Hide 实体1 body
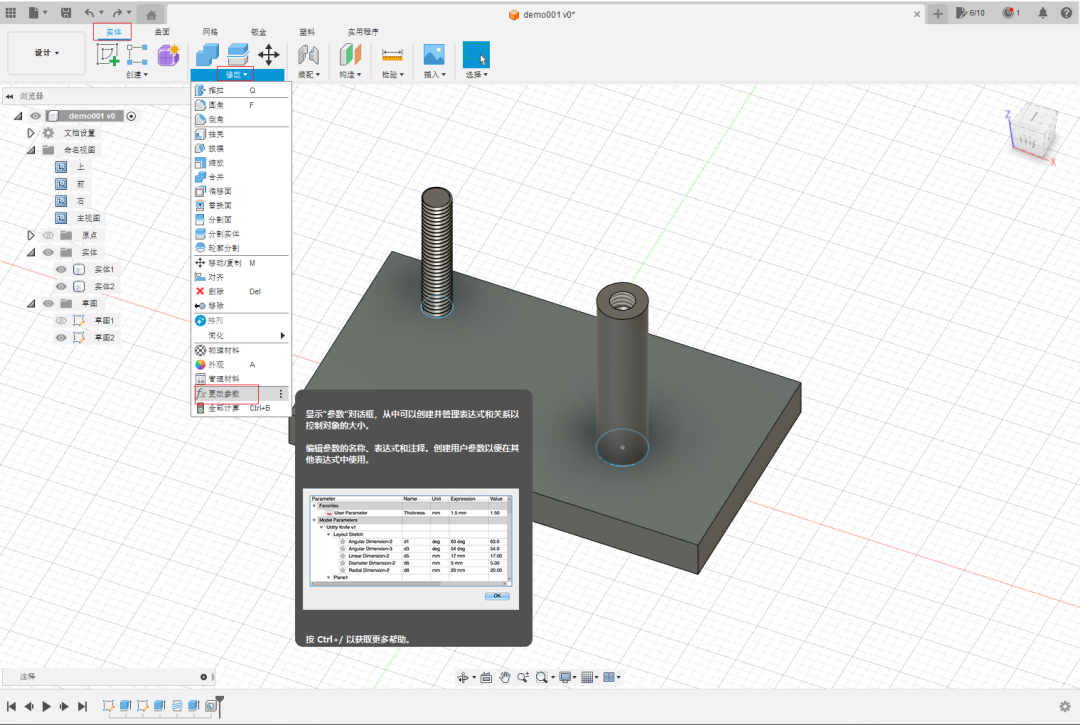This screenshot has width=1080, height=725. point(61,269)
